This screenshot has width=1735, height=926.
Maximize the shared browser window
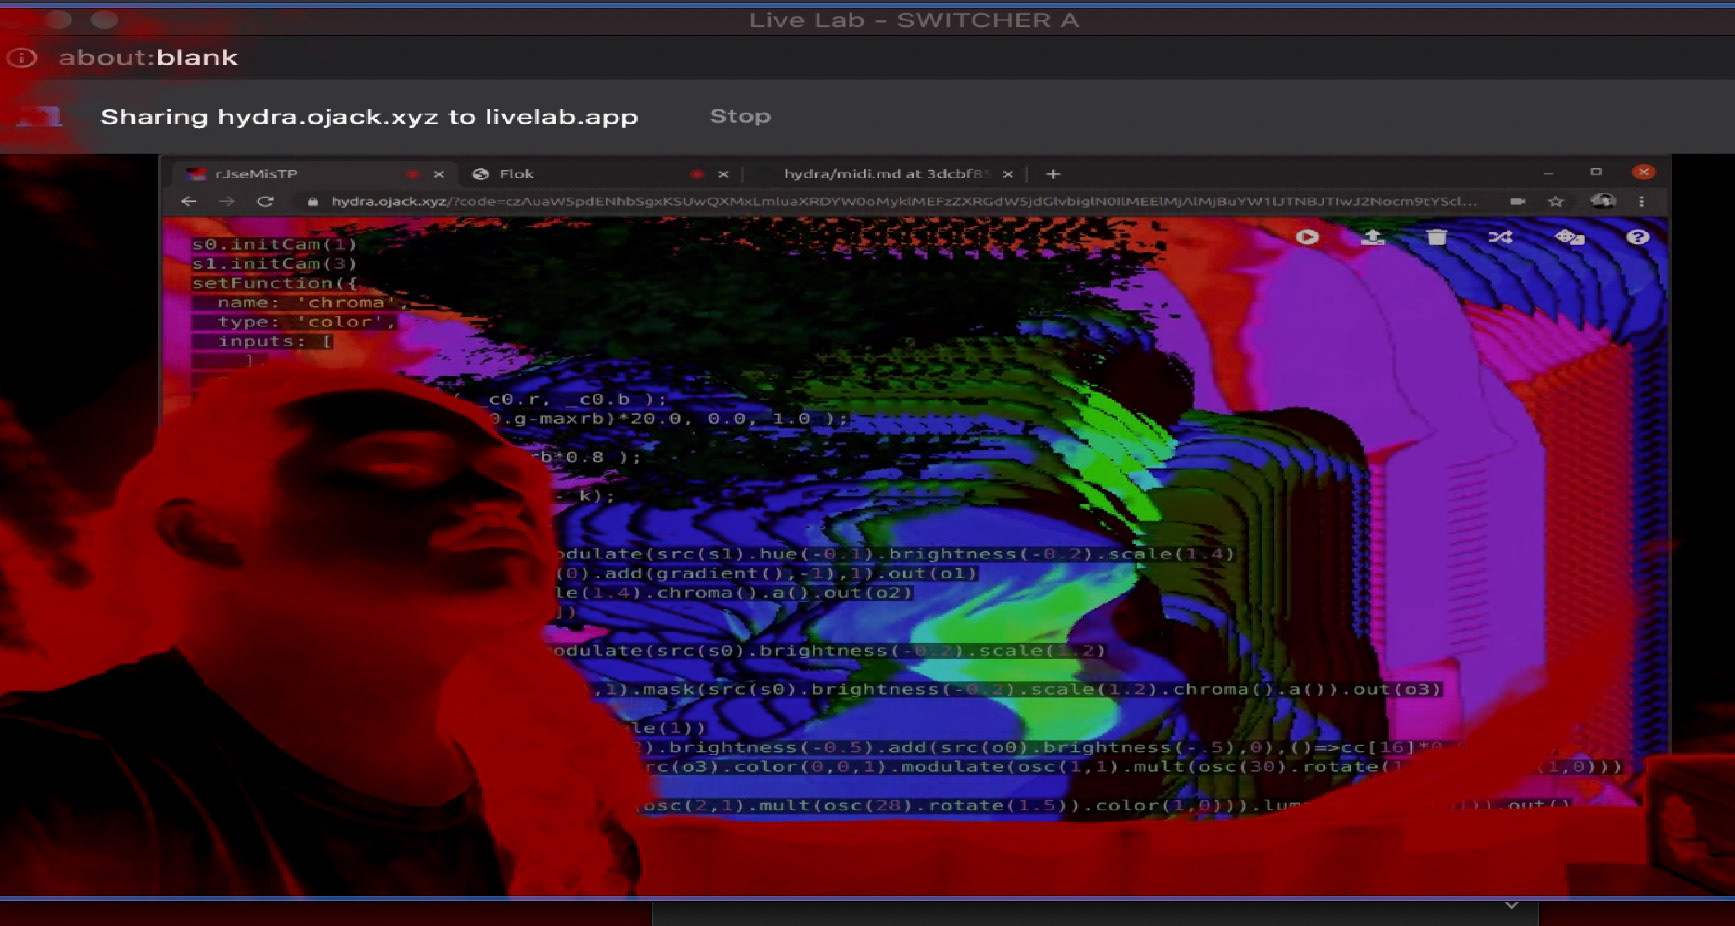click(1596, 172)
